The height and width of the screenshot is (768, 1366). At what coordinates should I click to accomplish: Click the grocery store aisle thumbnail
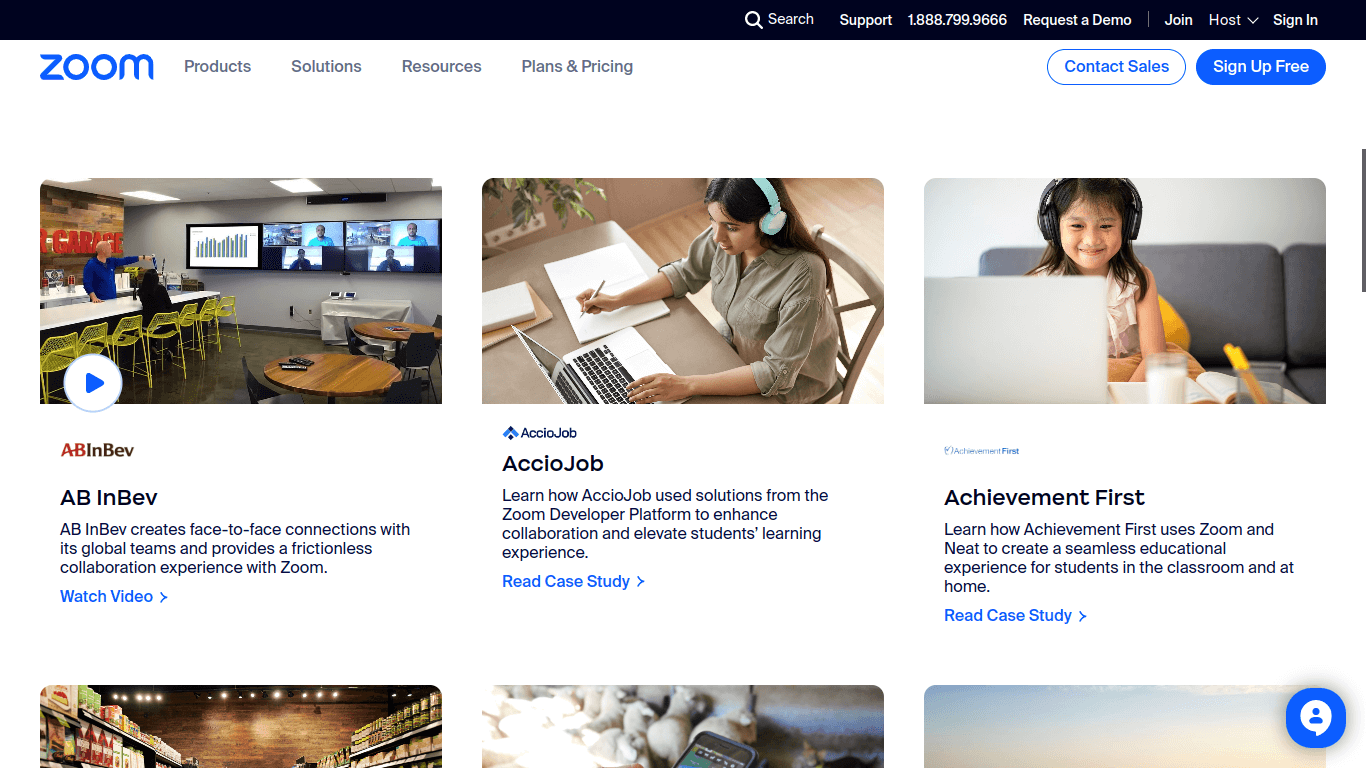[241, 727]
